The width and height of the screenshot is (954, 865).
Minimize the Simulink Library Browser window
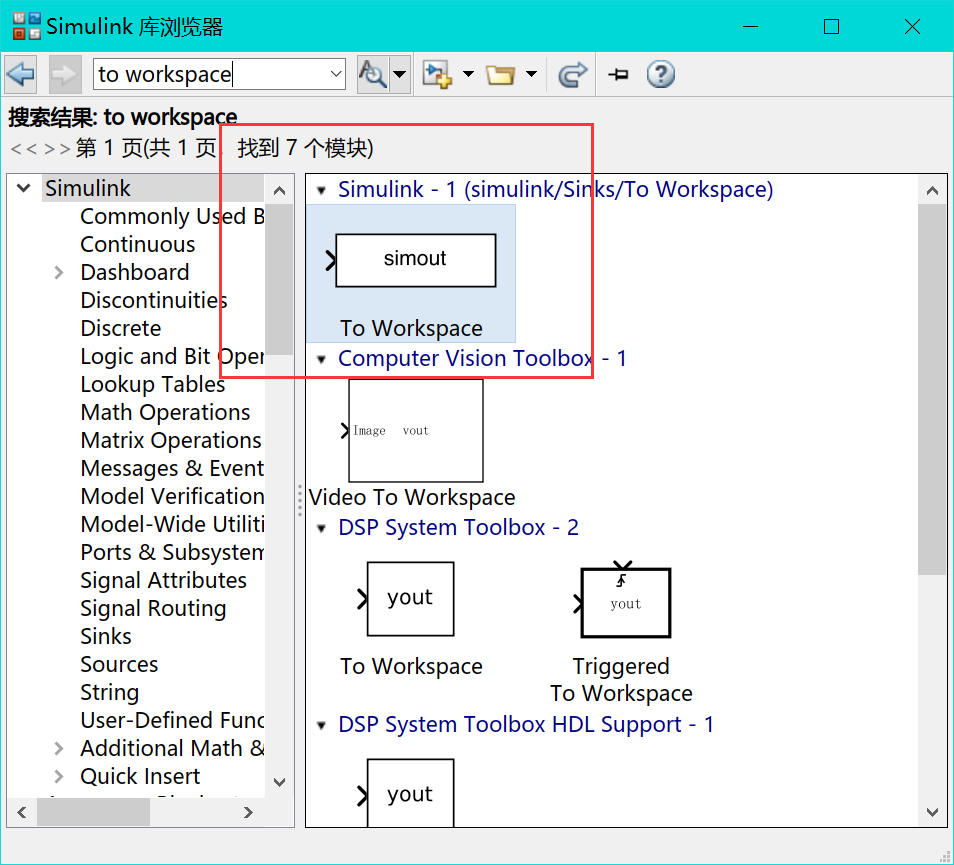[750, 26]
